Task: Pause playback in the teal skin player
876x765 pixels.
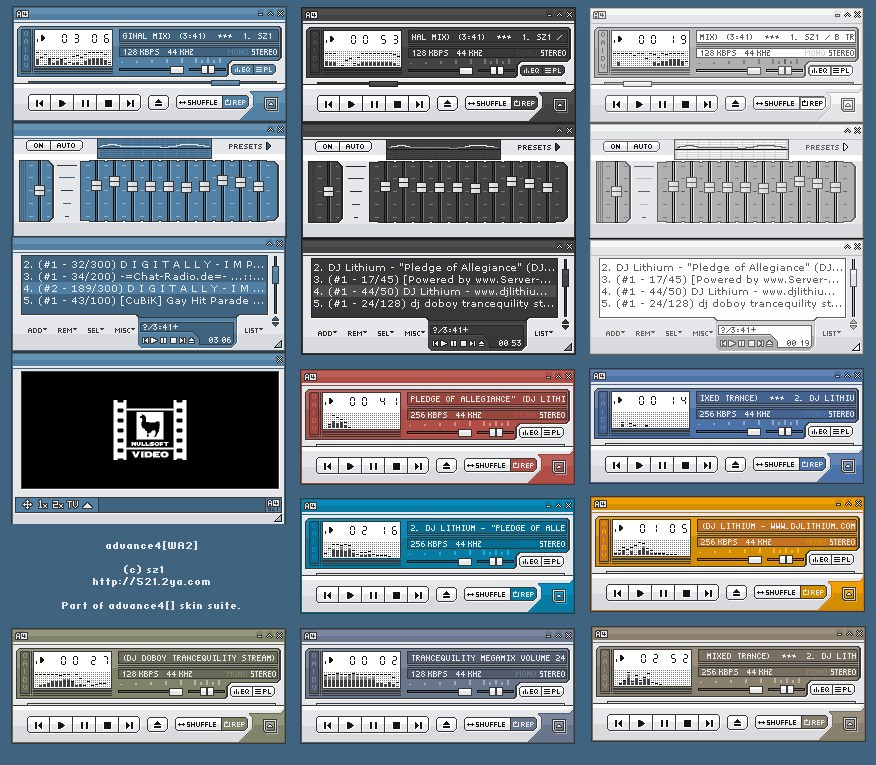Action: [x=373, y=595]
